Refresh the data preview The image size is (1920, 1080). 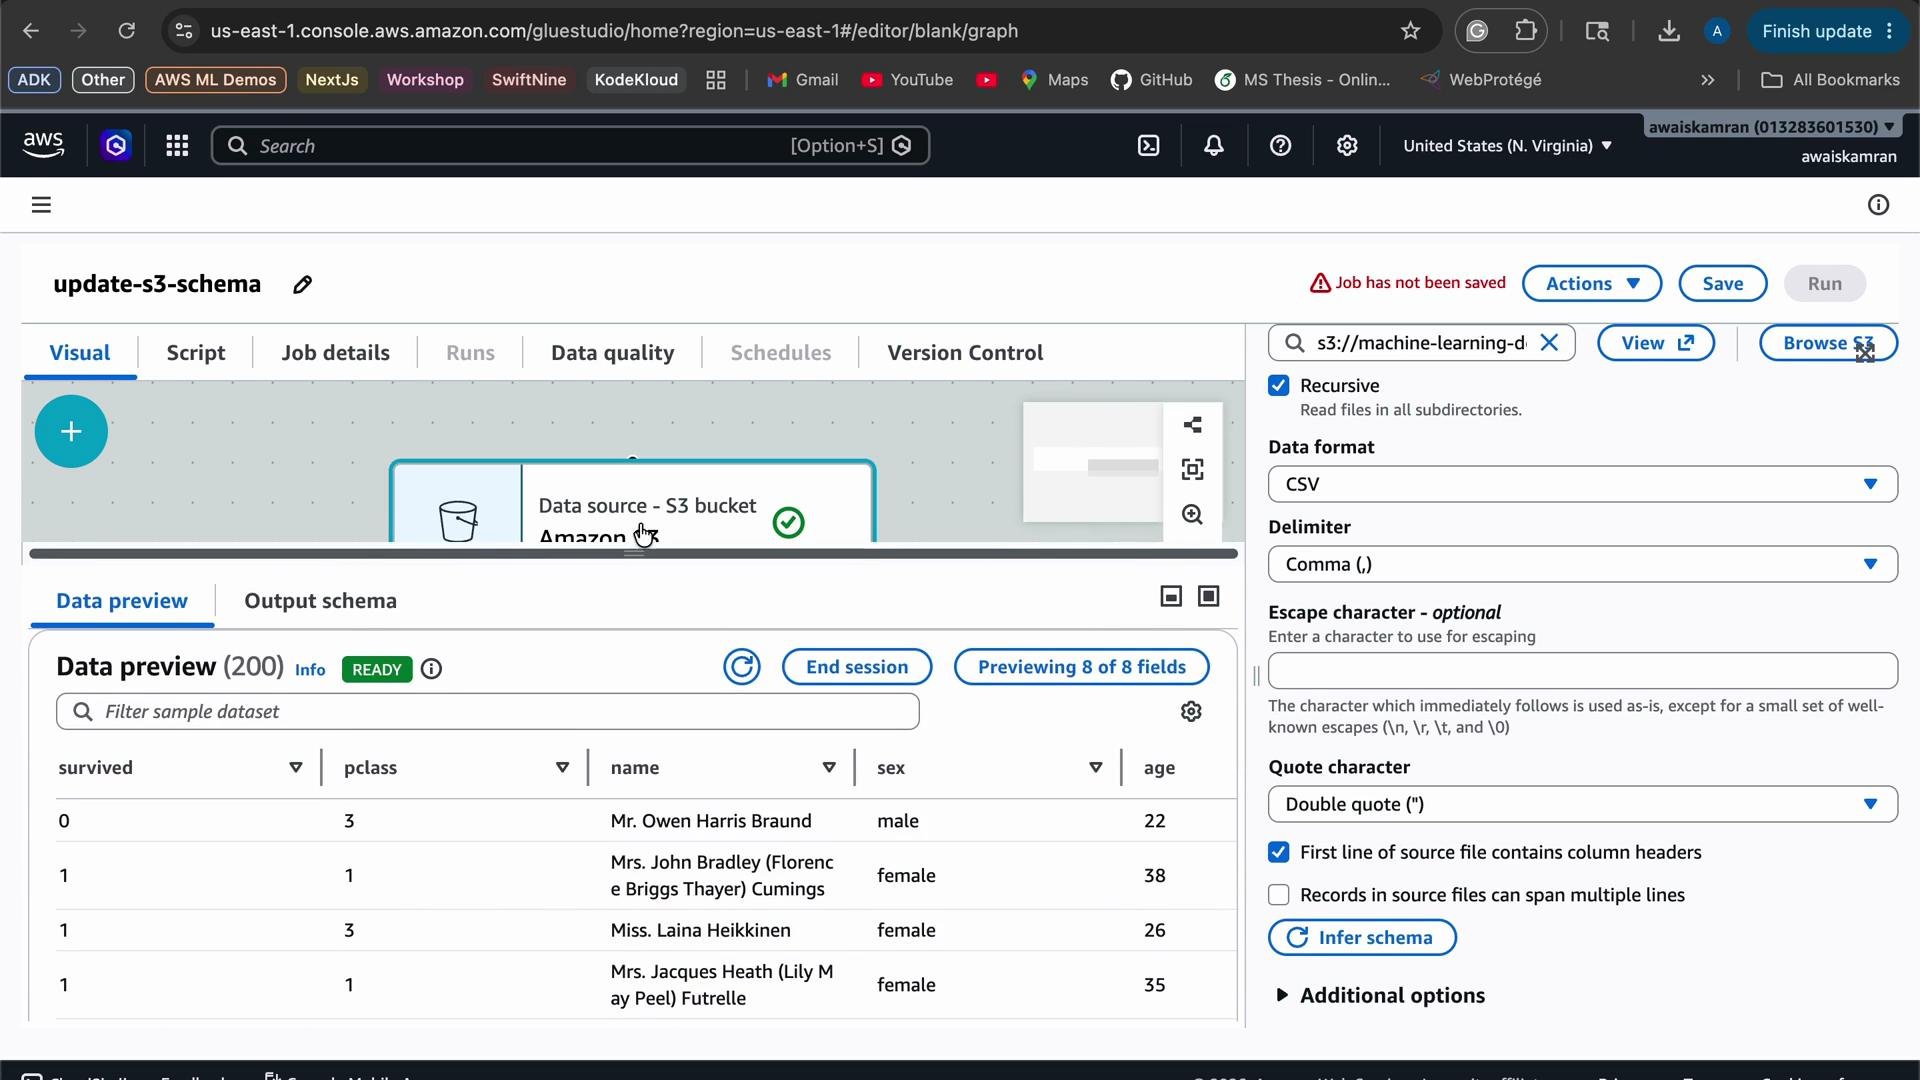[x=742, y=667]
